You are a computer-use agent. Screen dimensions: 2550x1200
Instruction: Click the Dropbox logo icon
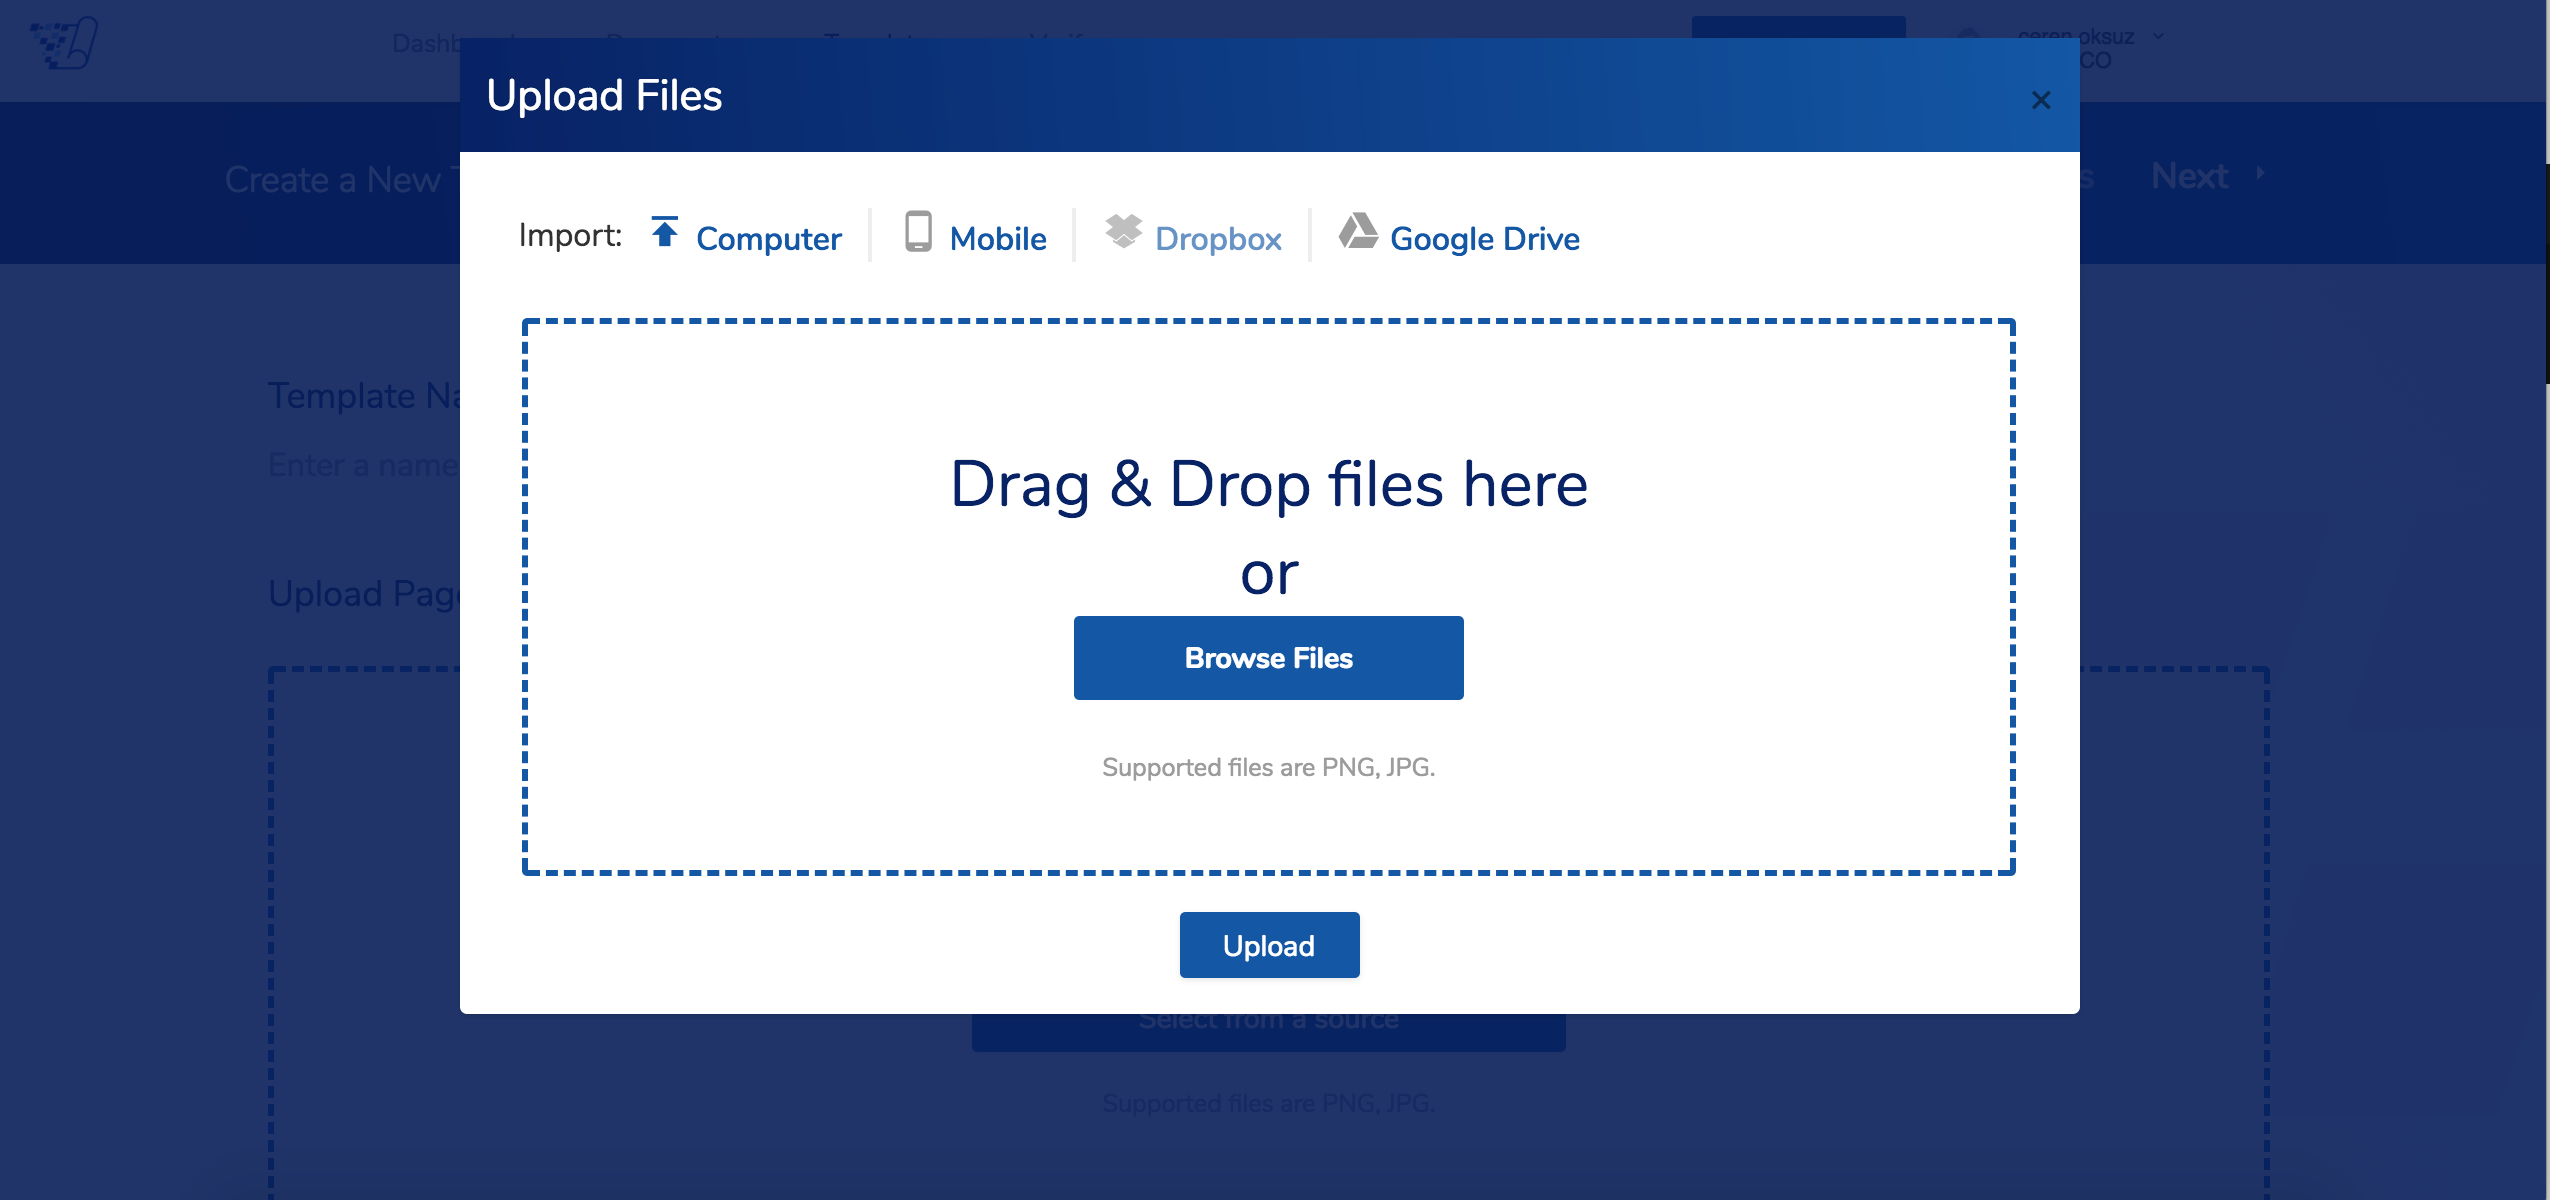(x=1123, y=231)
